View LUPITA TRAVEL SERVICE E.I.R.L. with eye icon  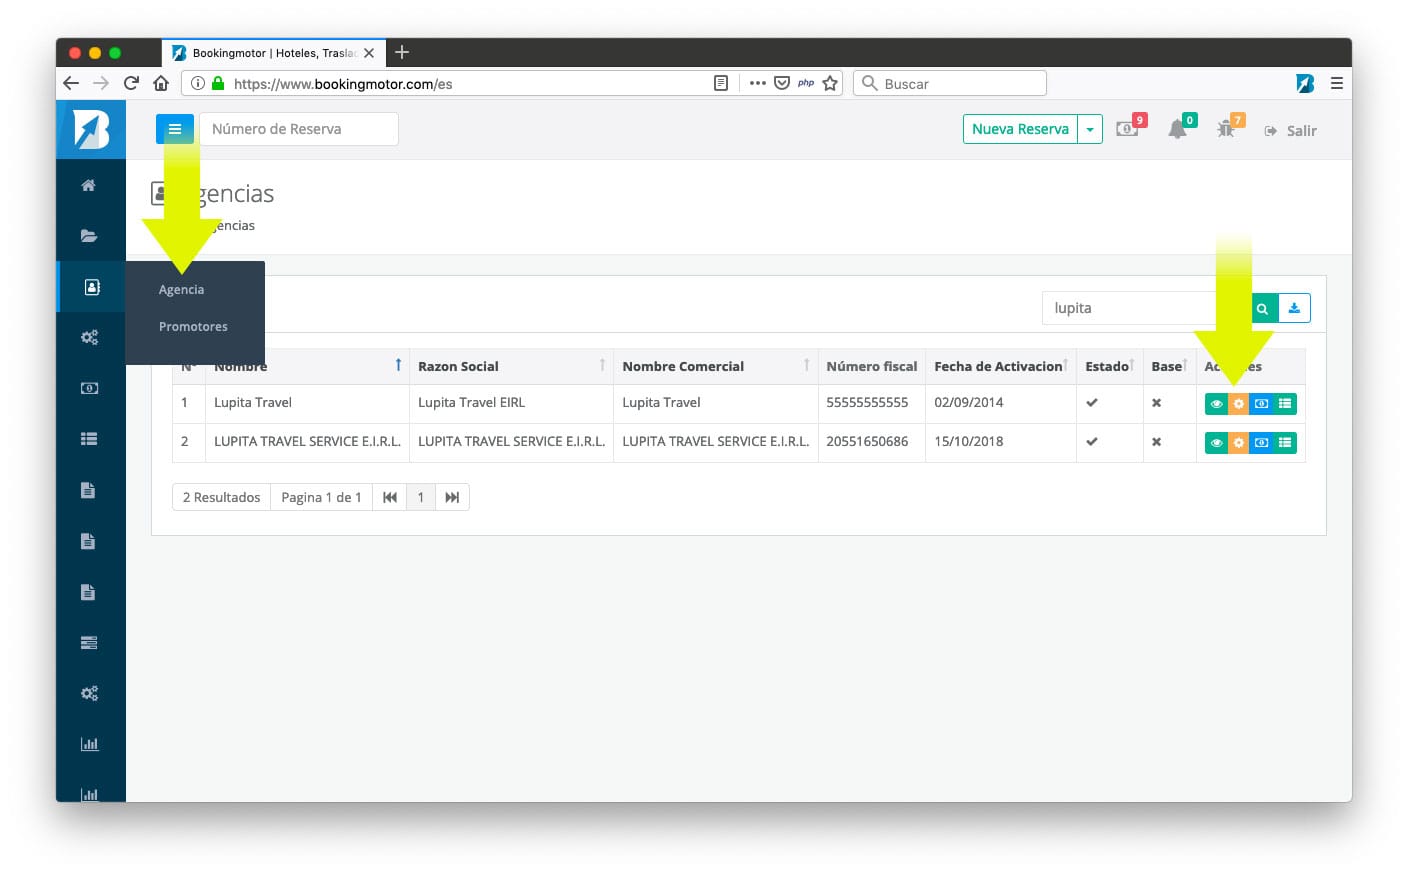(1216, 442)
